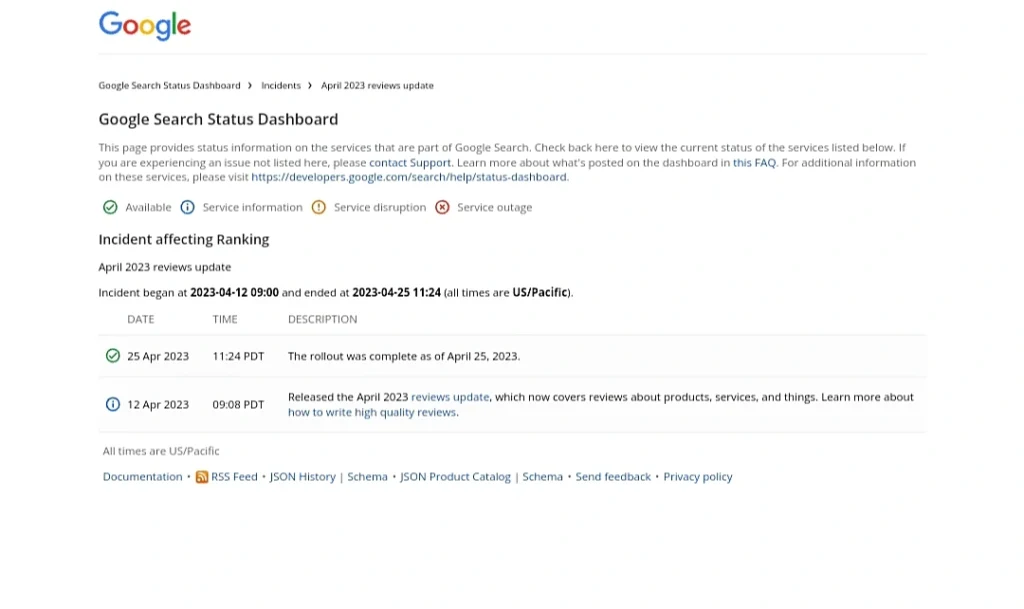This screenshot has height=609, width=1024.
Task: Open Schema link after JSON Product Catalog
Action: 543,476
